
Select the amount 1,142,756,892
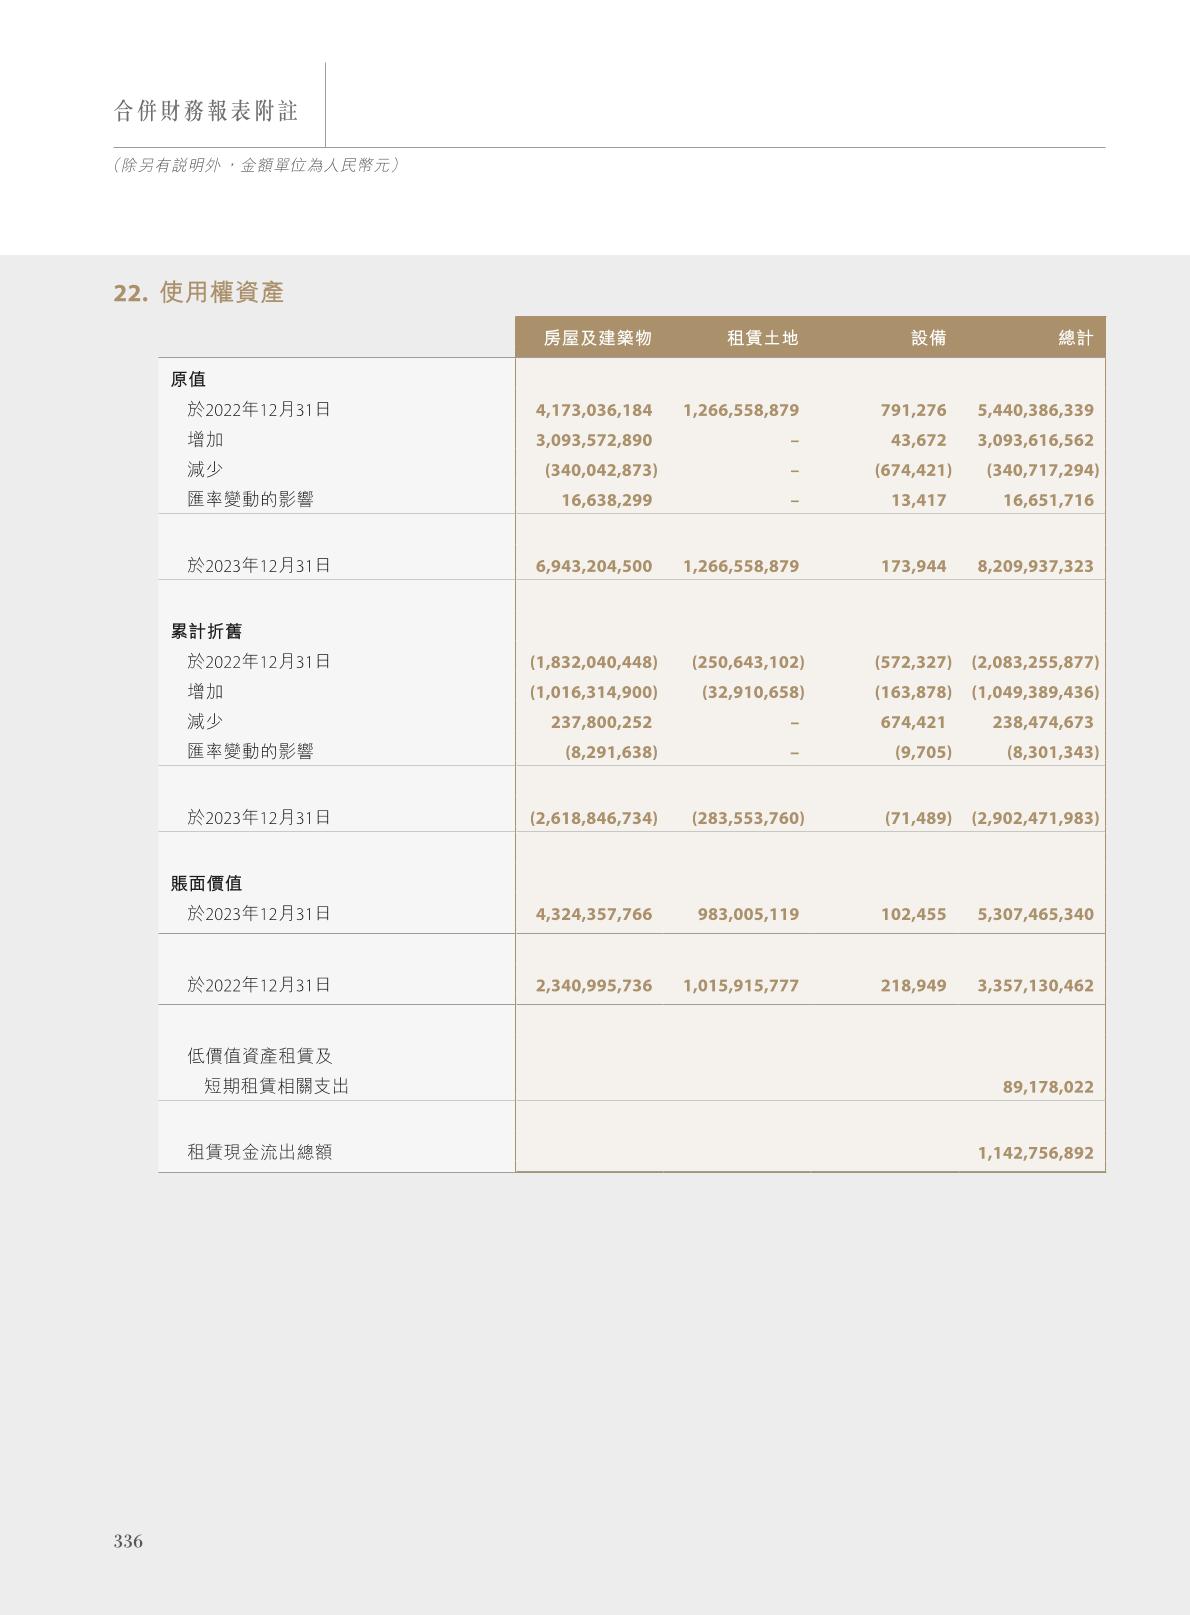pyautogui.click(x=1035, y=1153)
